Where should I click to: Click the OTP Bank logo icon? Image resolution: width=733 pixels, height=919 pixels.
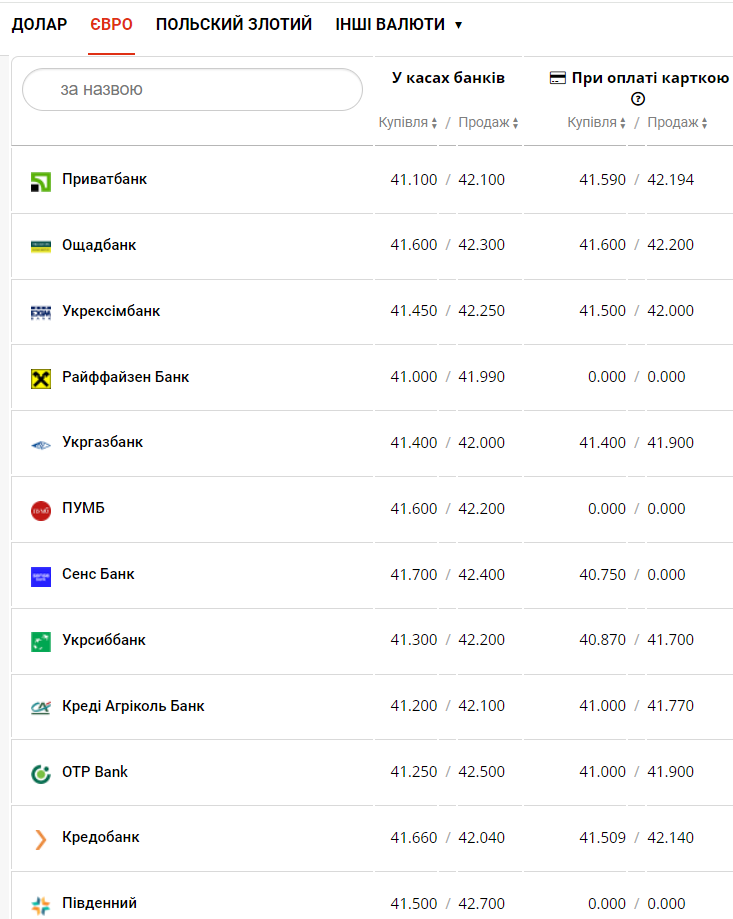[40, 774]
